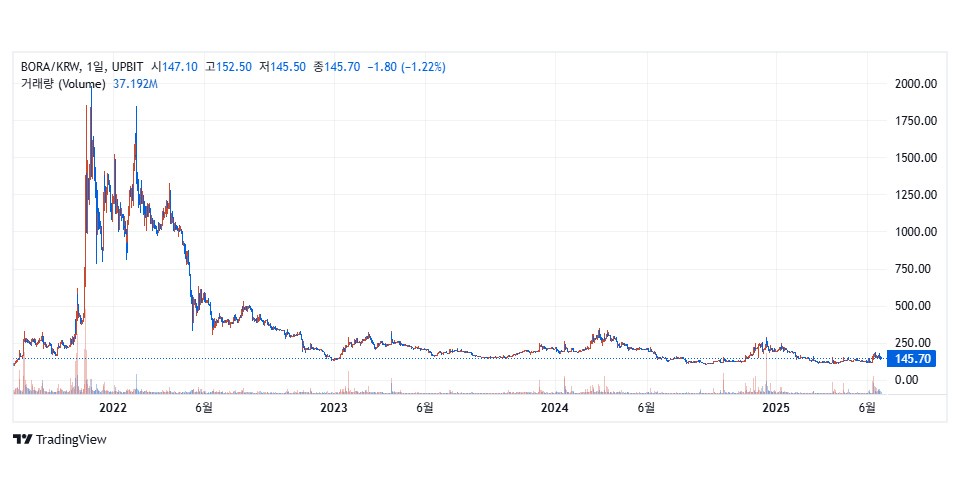Click the 2022 label on time axis
The height and width of the screenshot is (500, 960).
coord(113,408)
